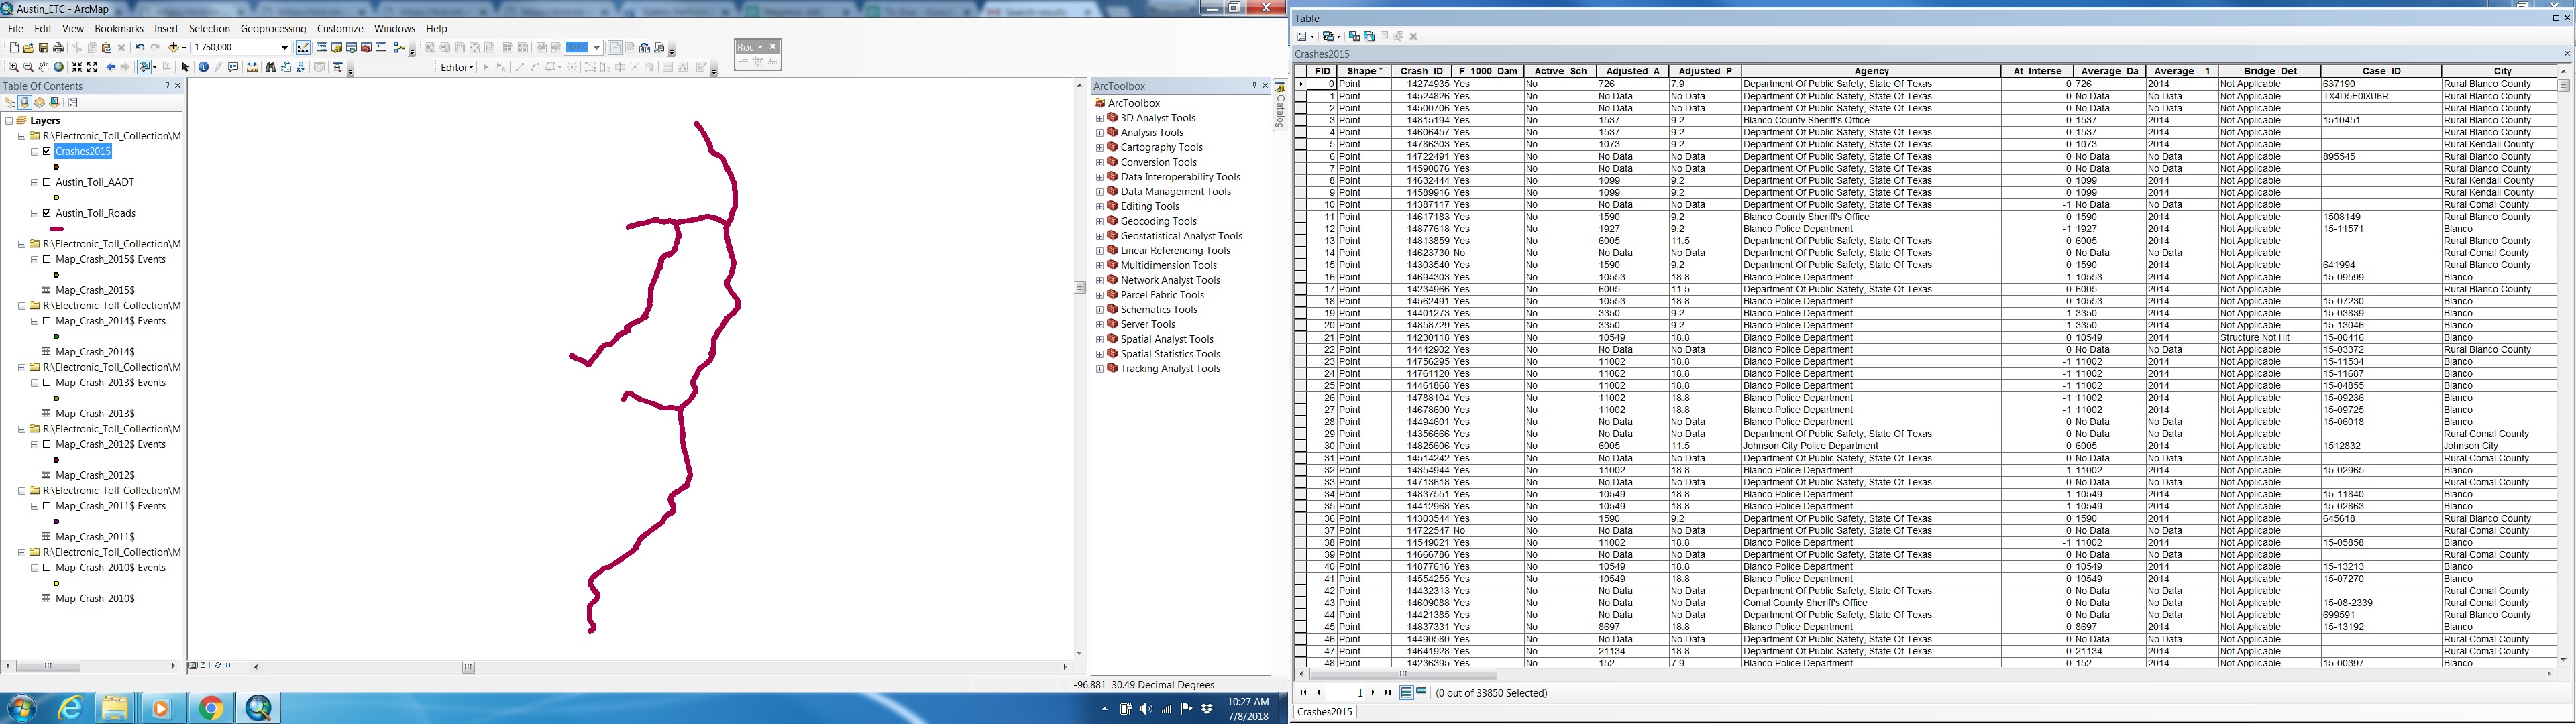
Task: Click the Agency column header
Action: (1870, 71)
